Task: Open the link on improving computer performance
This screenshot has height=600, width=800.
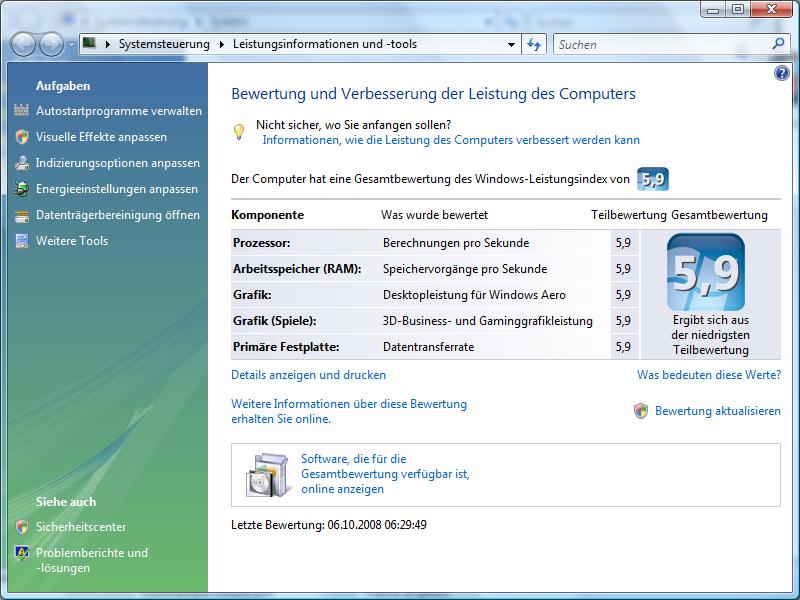Action: coord(451,140)
